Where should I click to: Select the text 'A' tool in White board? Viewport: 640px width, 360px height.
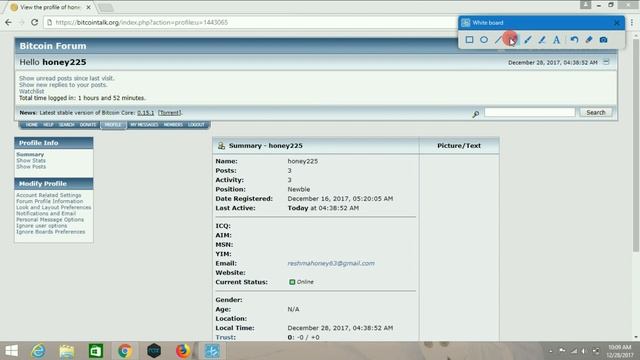pos(556,40)
